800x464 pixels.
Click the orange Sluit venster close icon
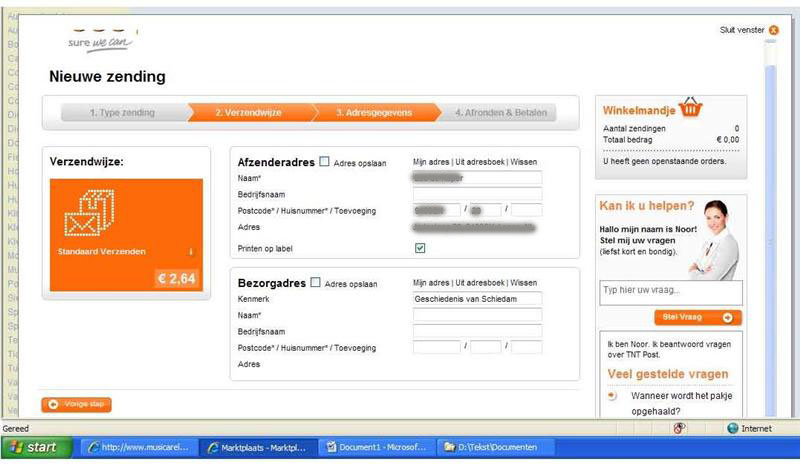click(773, 31)
